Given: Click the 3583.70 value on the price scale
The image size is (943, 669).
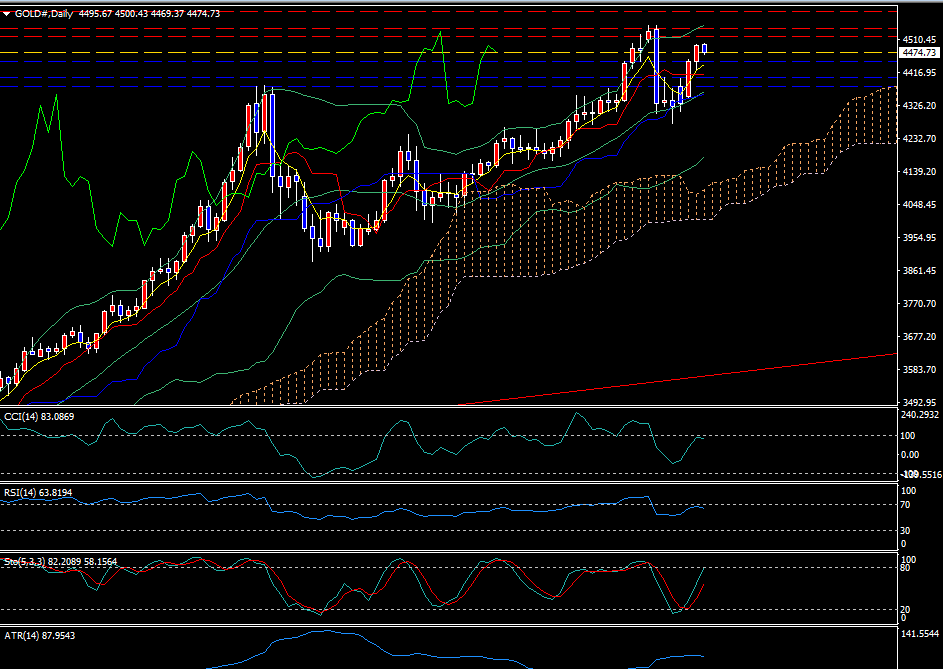Looking at the screenshot, I should point(917,370).
